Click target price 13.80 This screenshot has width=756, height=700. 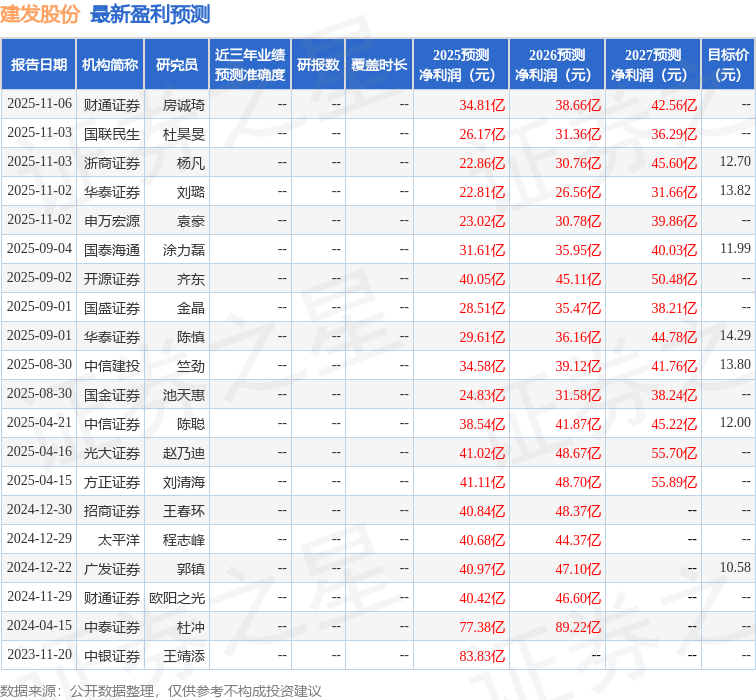tap(735, 364)
